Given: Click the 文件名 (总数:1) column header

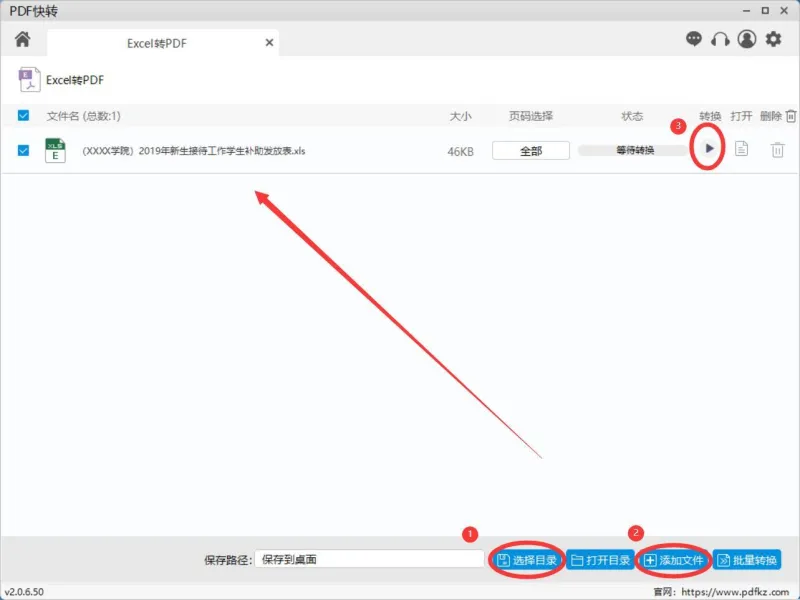Looking at the screenshot, I should tap(84, 116).
